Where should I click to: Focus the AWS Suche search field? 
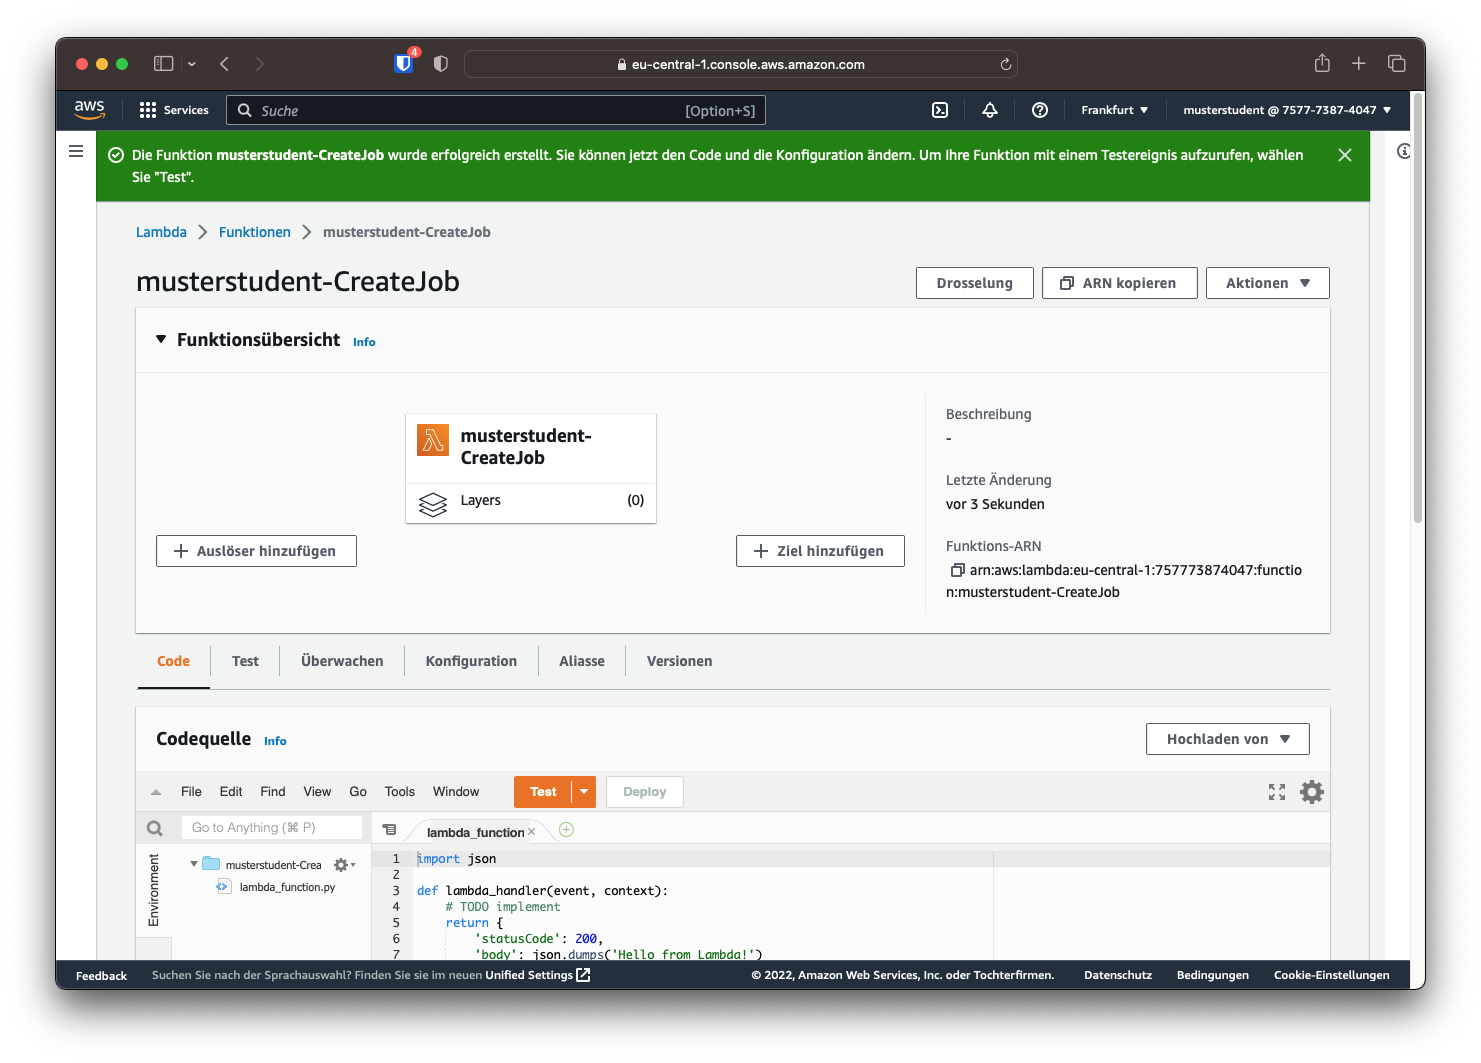tap(496, 110)
